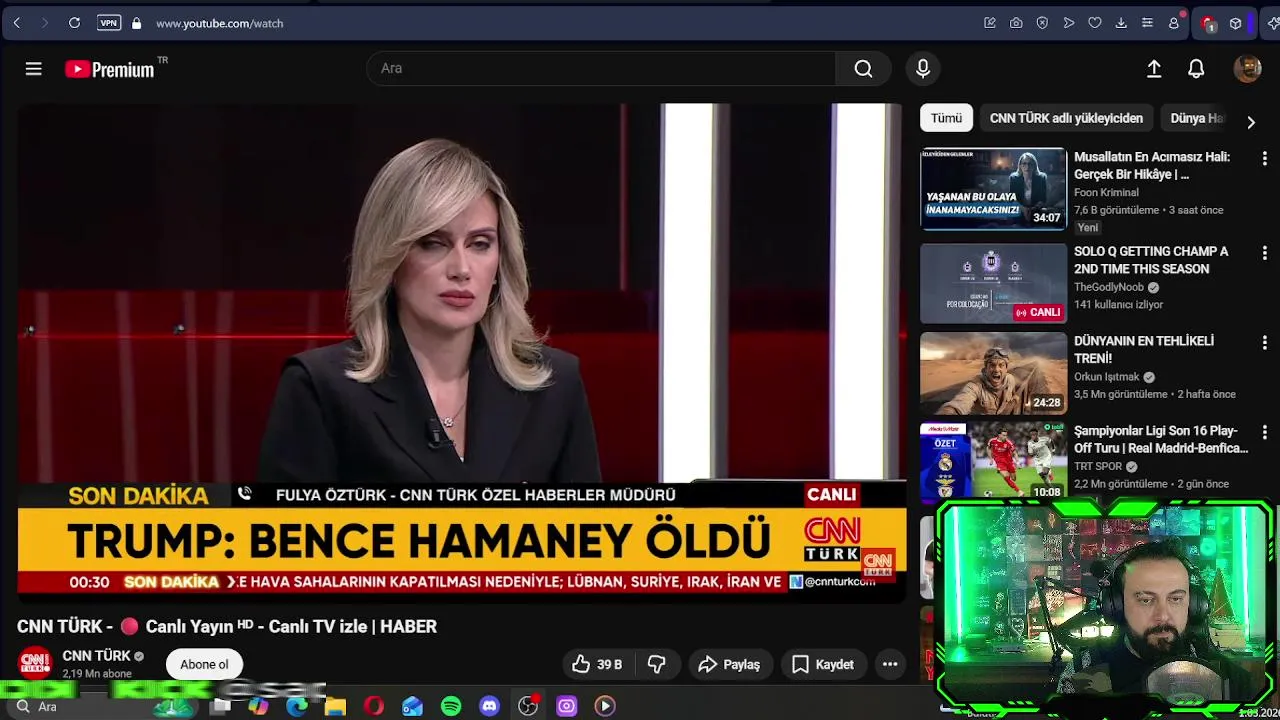
Task: Open the YouTube guide hamburger menu
Action: [x=33, y=68]
